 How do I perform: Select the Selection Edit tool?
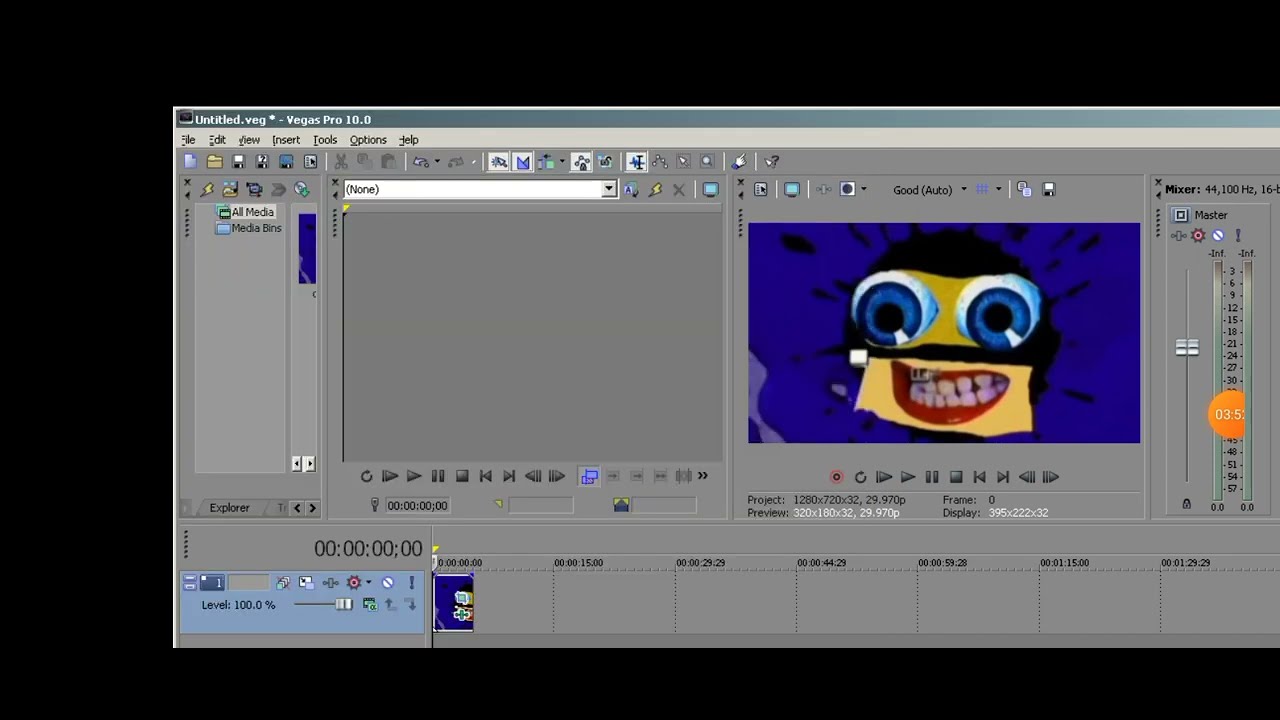click(x=684, y=161)
